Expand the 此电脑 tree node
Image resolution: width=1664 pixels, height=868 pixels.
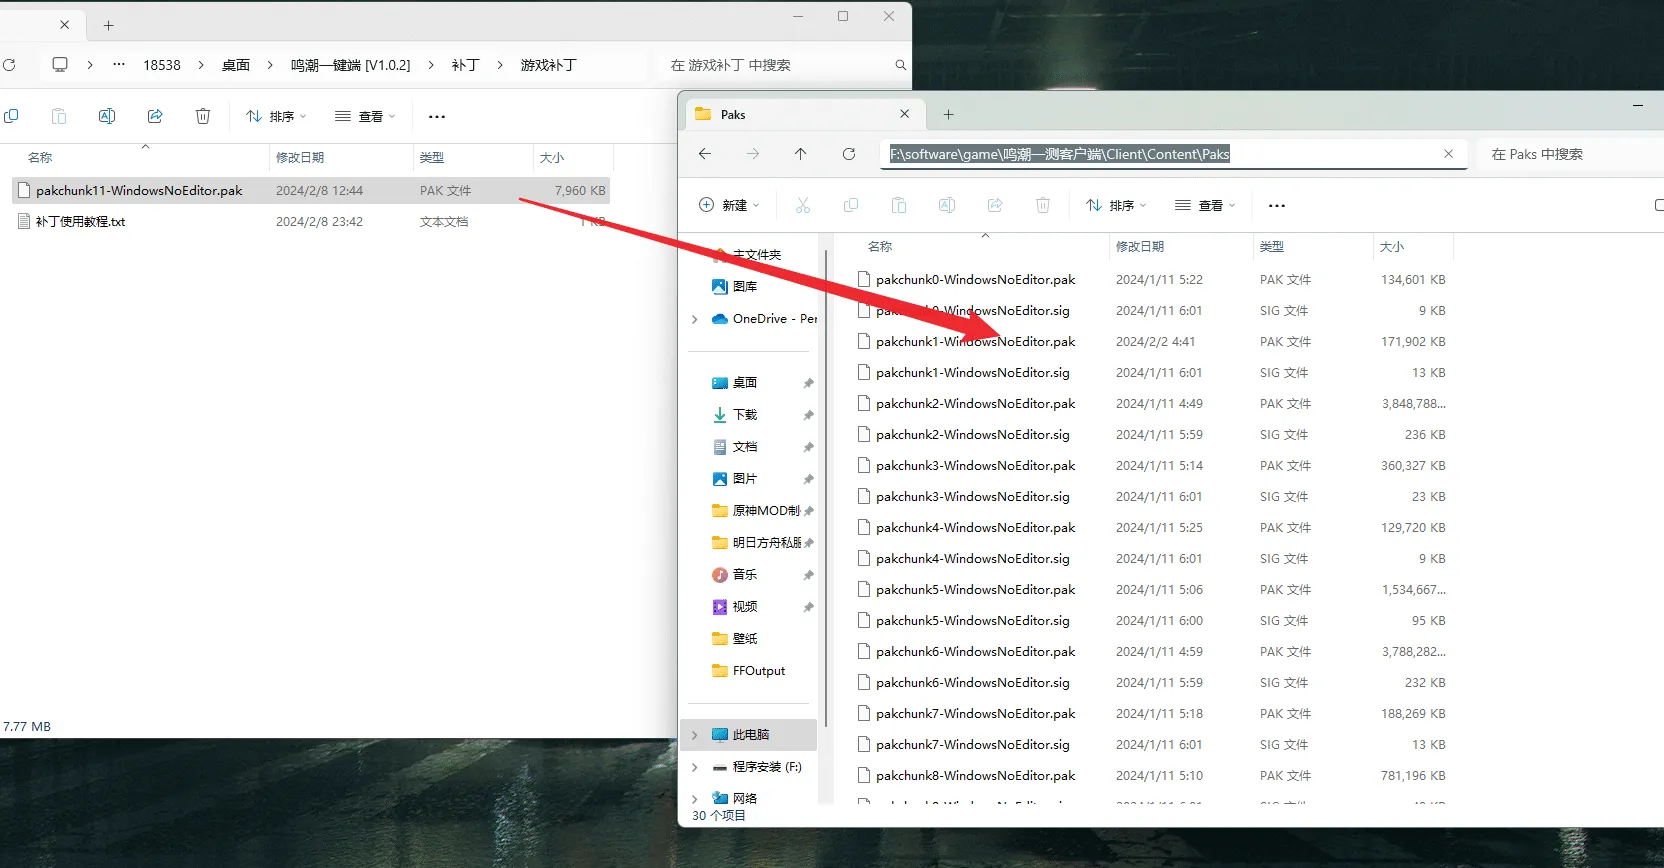[695, 735]
